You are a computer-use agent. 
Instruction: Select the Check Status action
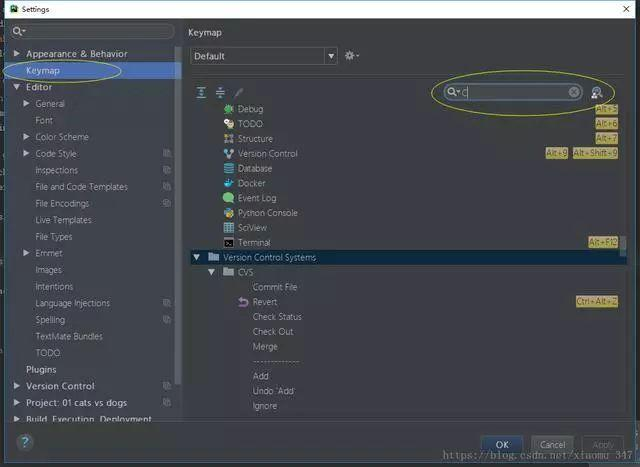[277, 317]
